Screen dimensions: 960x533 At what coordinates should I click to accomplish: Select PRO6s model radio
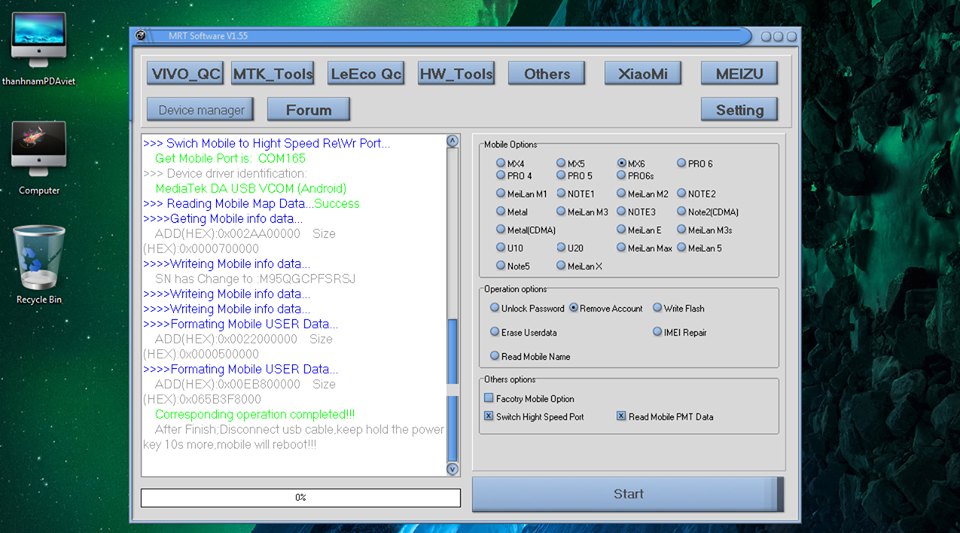[621, 175]
